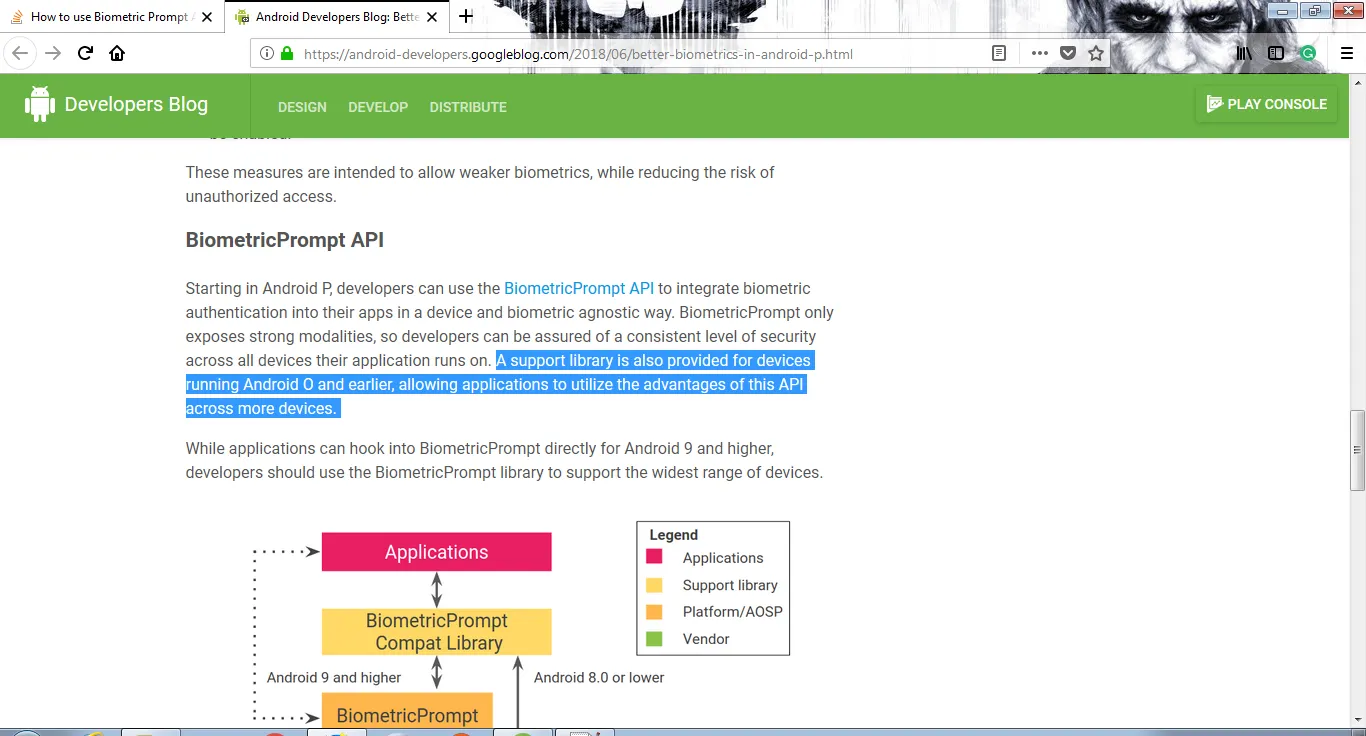Toggle reader view in the address bar
Viewport: 1366px width, 736px height.
pos(999,54)
